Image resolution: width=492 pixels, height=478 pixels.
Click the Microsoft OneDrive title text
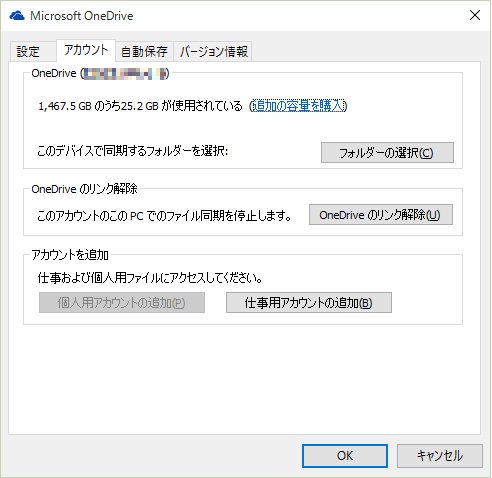click(x=82, y=16)
